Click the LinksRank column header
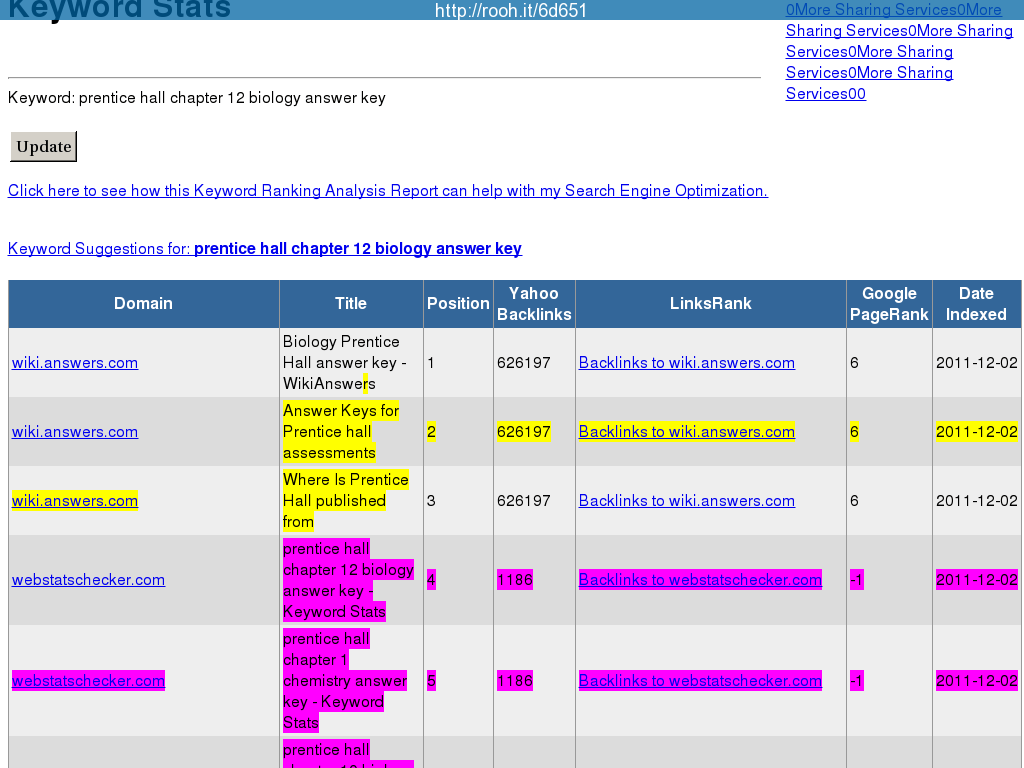The width and height of the screenshot is (1024, 768). pyautogui.click(x=710, y=304)
